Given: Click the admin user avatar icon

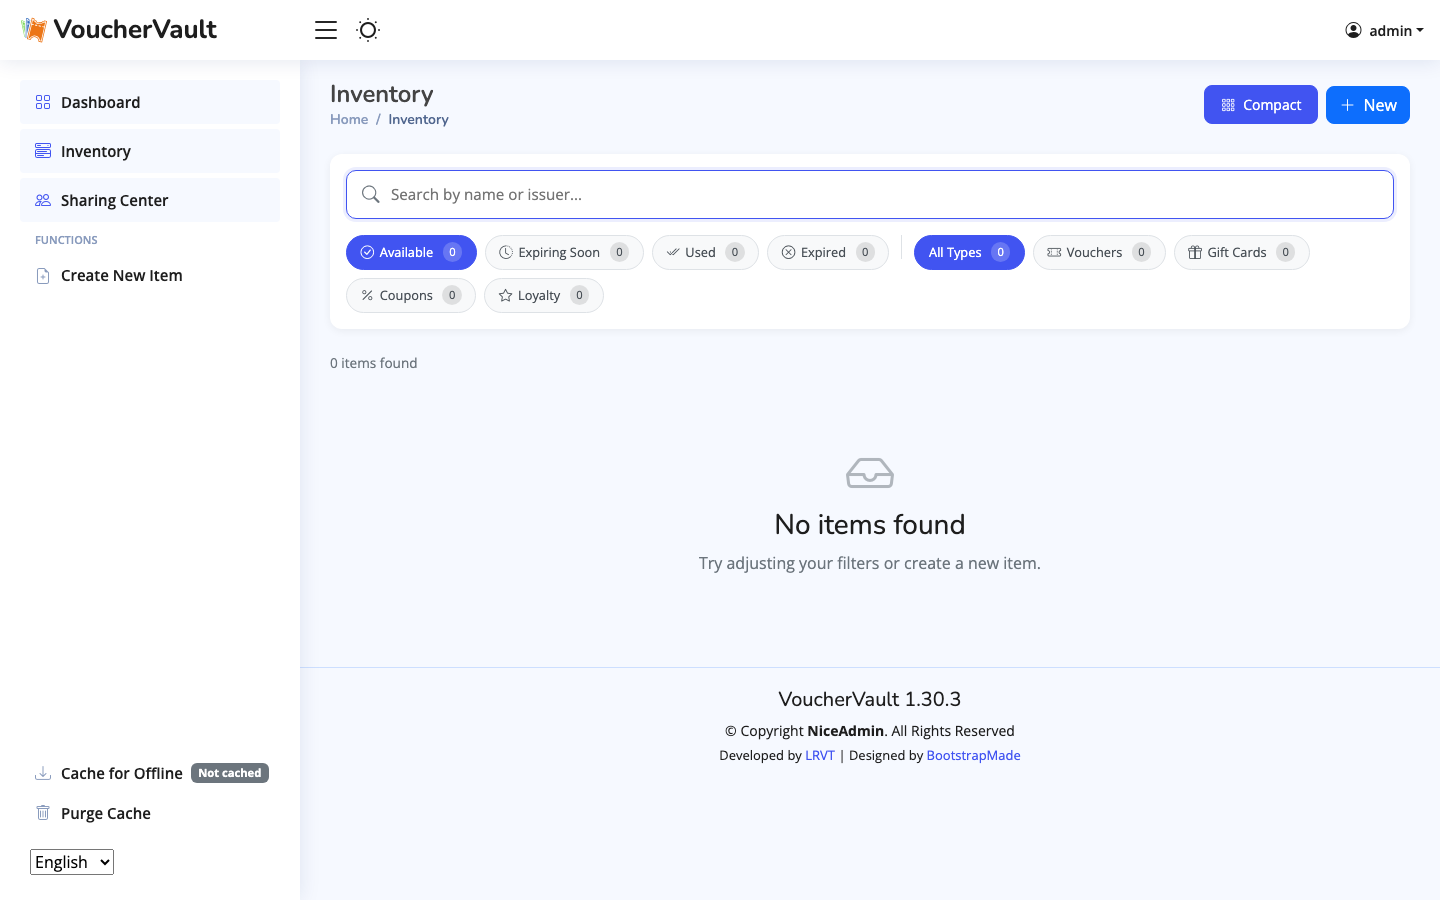Looking at the screenshot, I should point(1353,30).
